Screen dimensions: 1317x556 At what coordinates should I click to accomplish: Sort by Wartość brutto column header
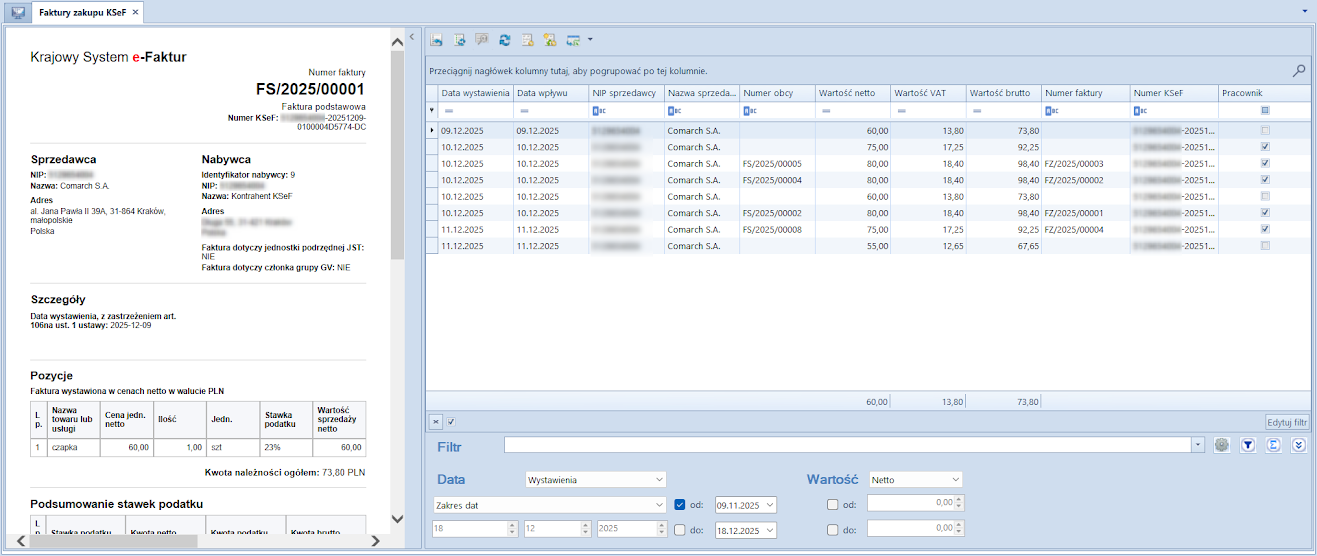point(1002,93)
